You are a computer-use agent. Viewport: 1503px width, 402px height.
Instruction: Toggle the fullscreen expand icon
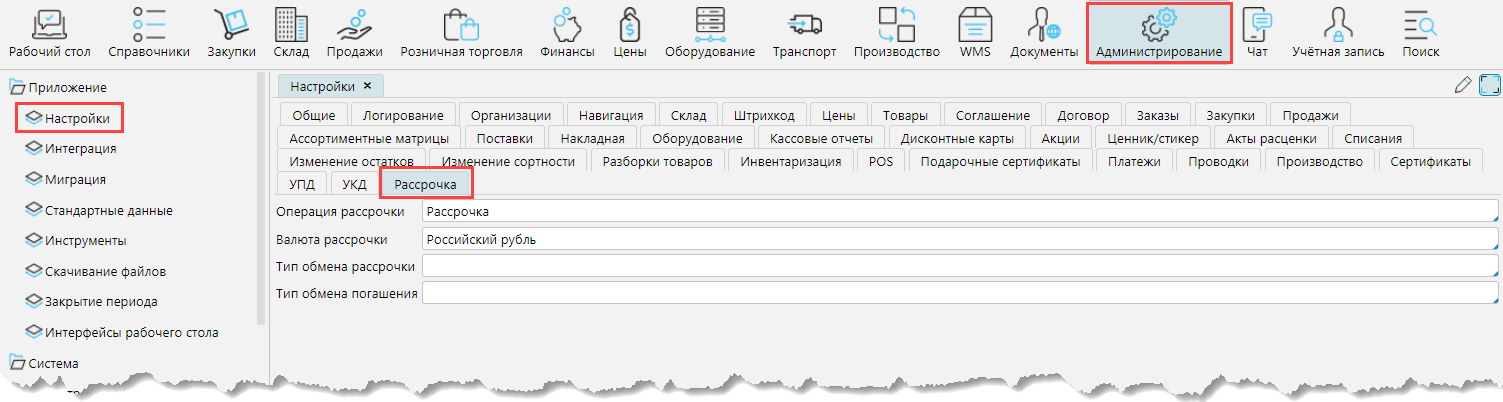[1489, 86]
